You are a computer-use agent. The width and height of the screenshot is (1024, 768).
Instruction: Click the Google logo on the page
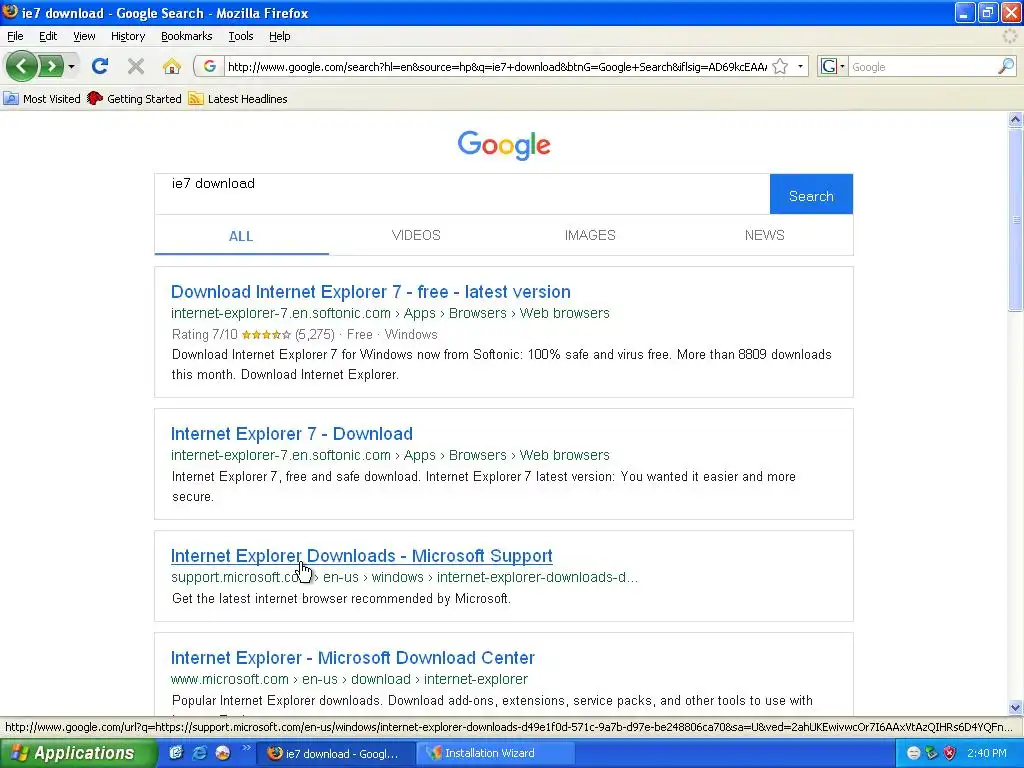tap(504, 145)
